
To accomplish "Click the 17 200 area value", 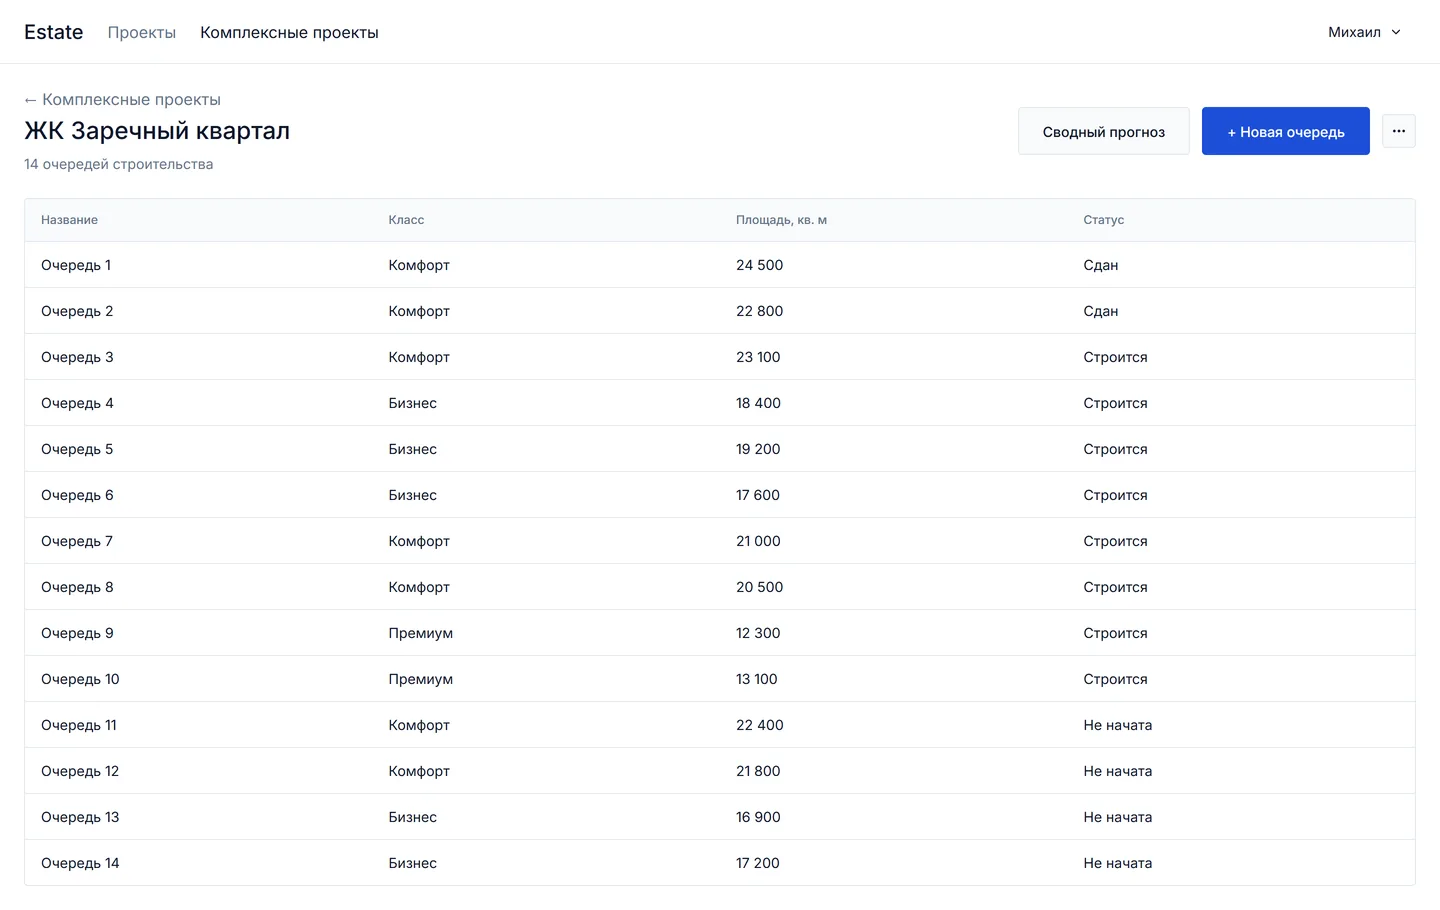I will pos(757,863).
